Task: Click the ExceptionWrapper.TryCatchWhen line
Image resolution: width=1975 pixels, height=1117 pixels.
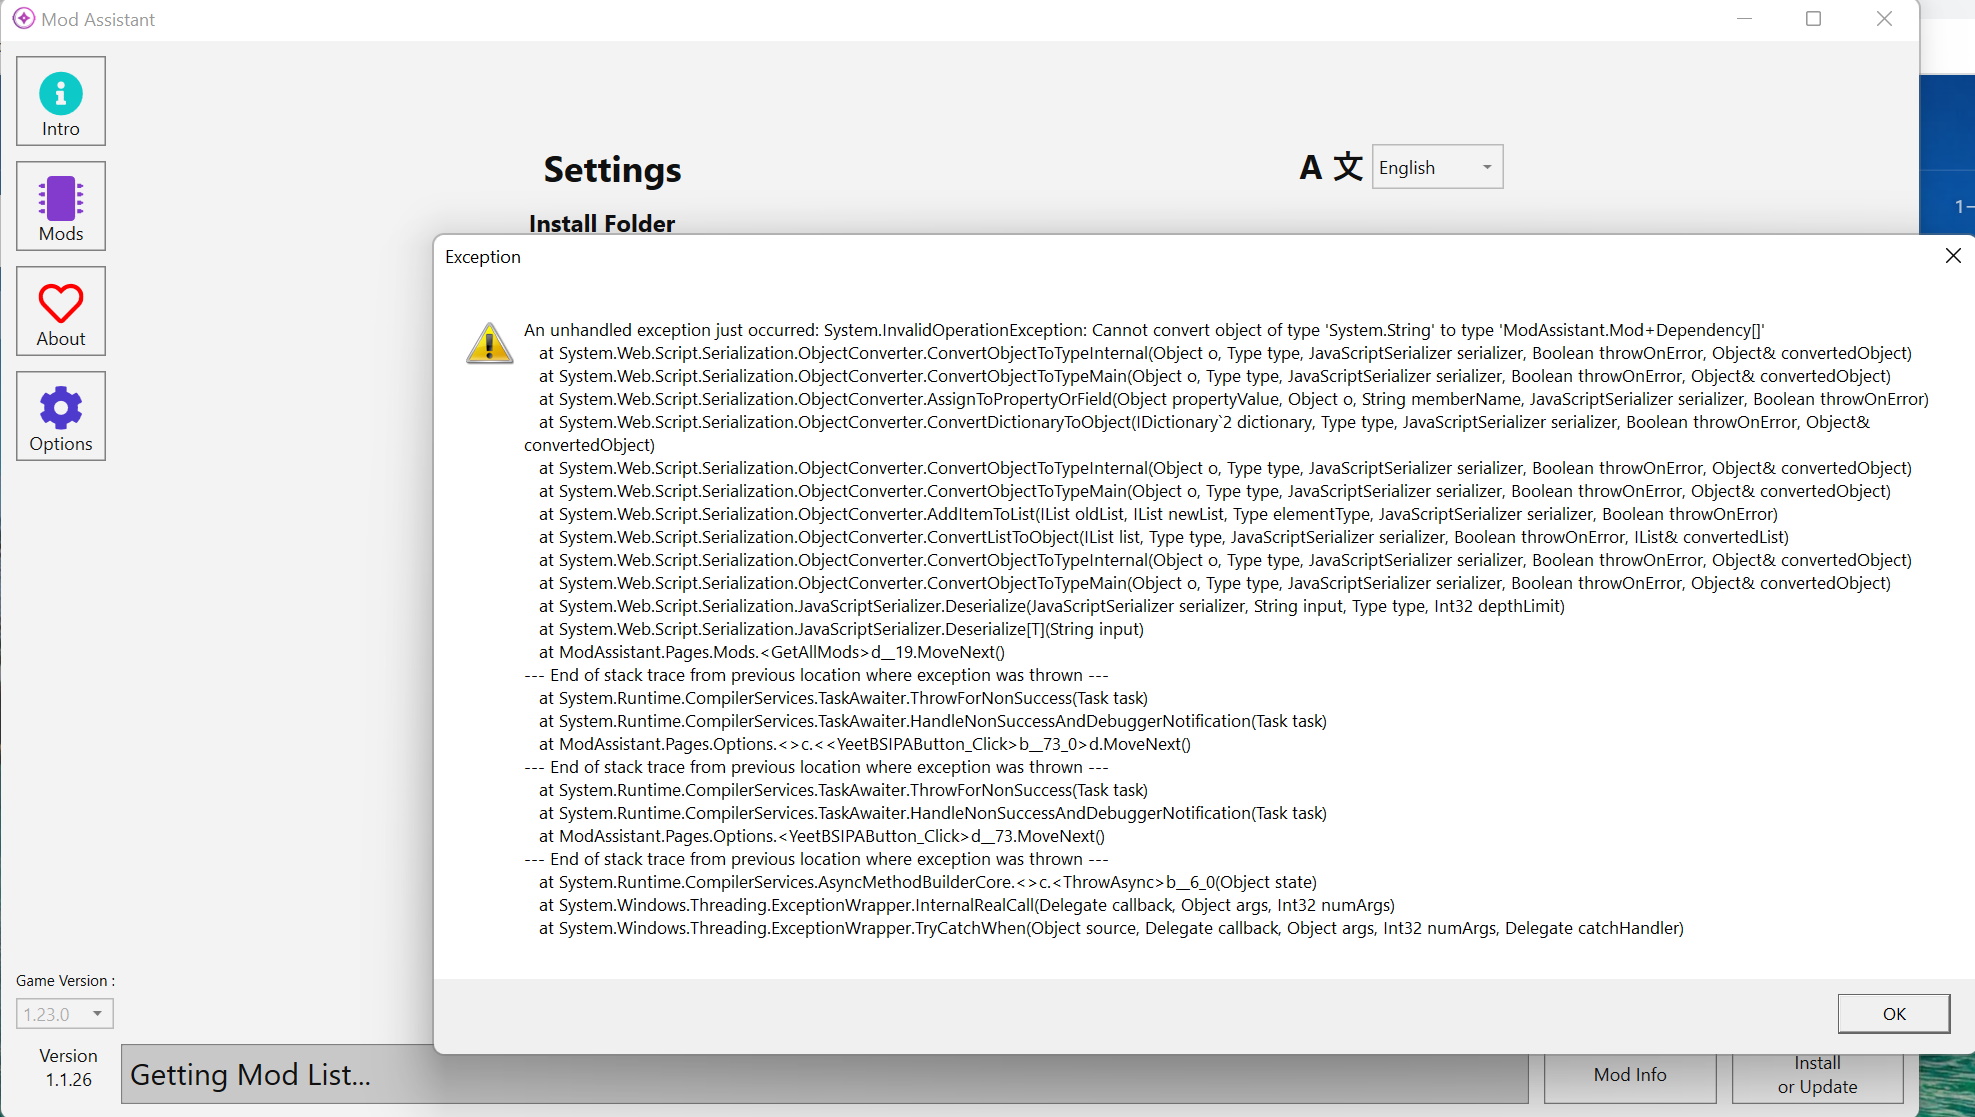Action: [1111, 928]
